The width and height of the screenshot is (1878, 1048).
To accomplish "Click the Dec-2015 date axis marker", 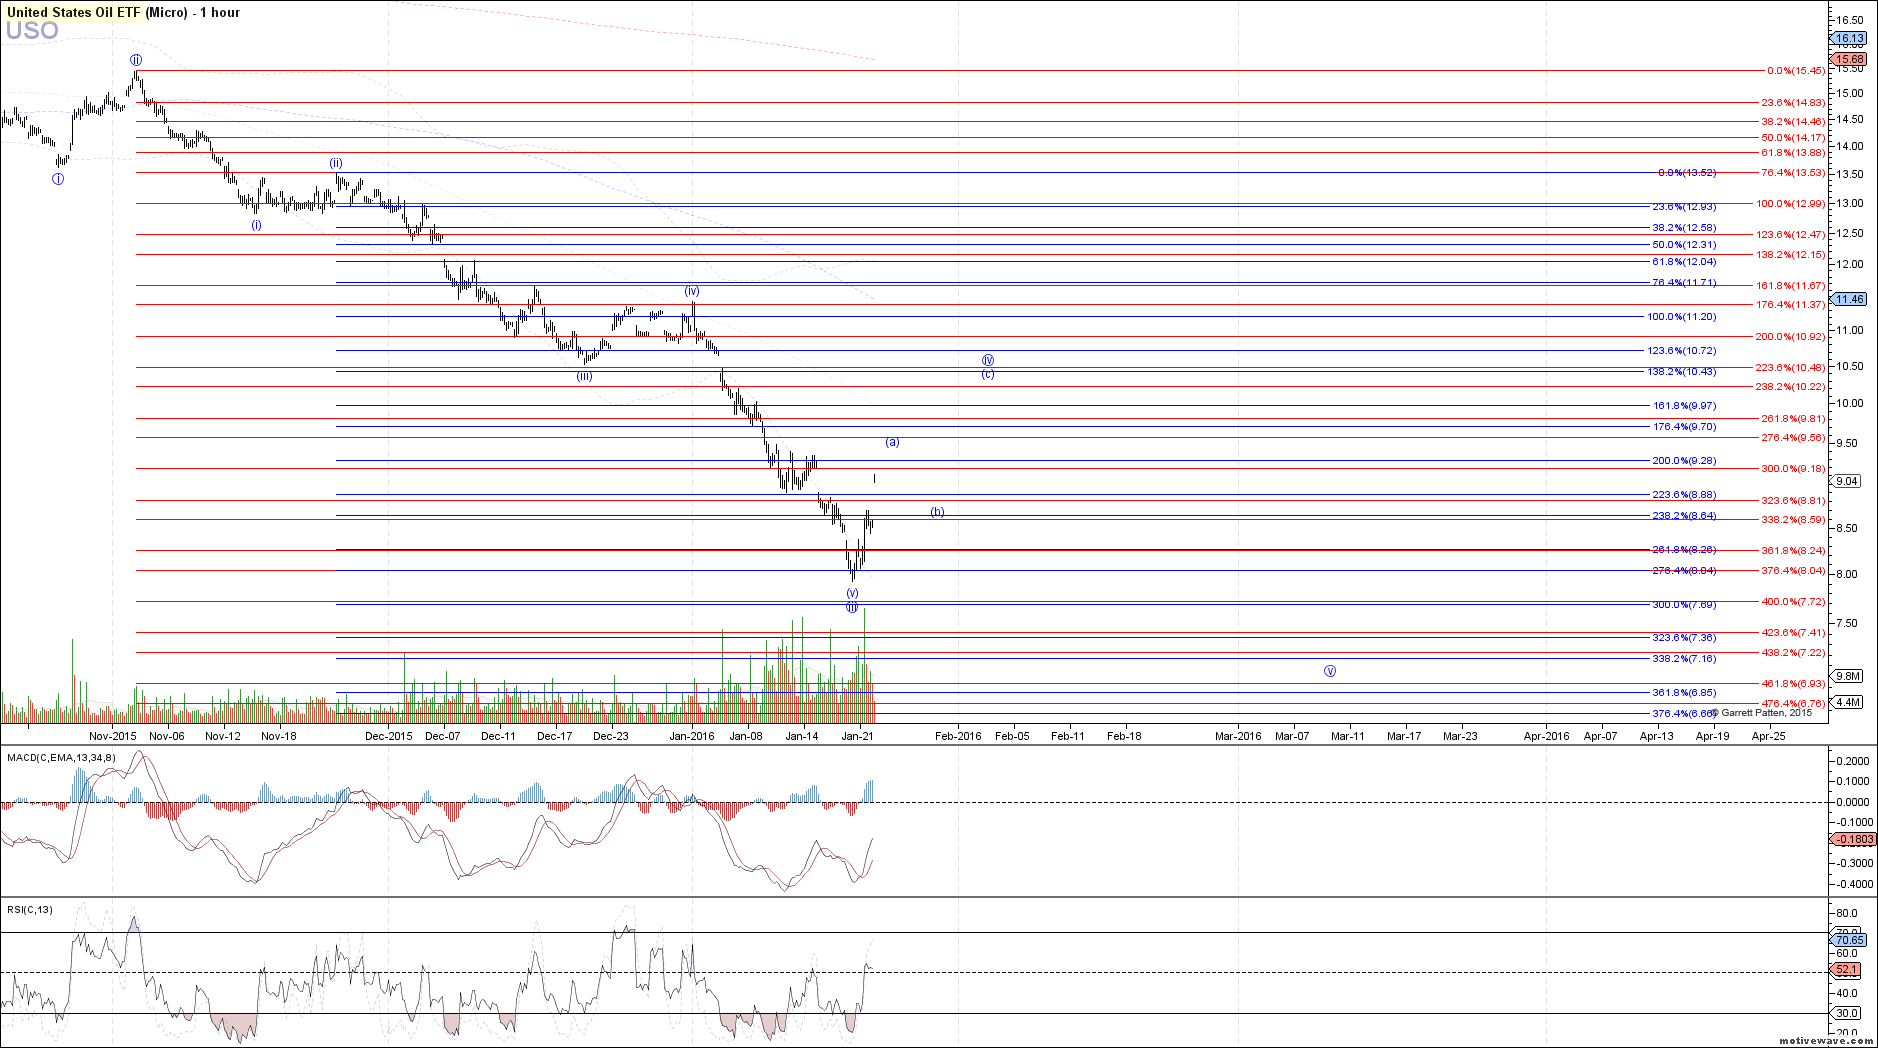I will [x=389, y=736].
